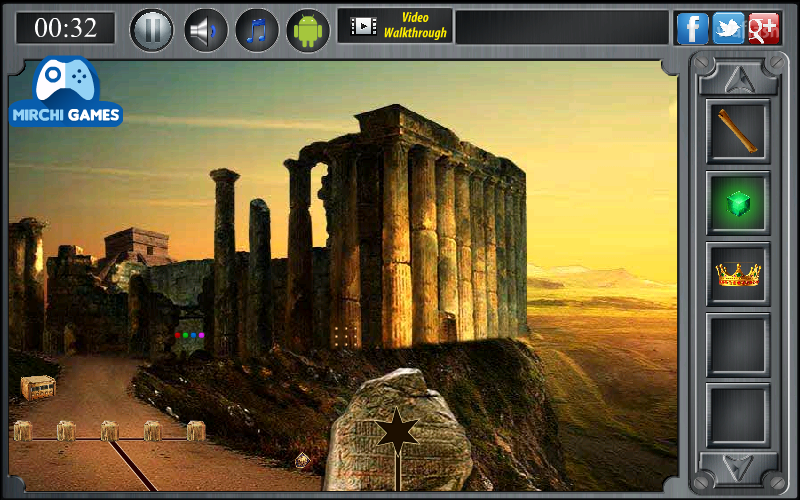This screenshot has width=800, height=500.
Task: Click the game timer display
Action: point(66,28)
